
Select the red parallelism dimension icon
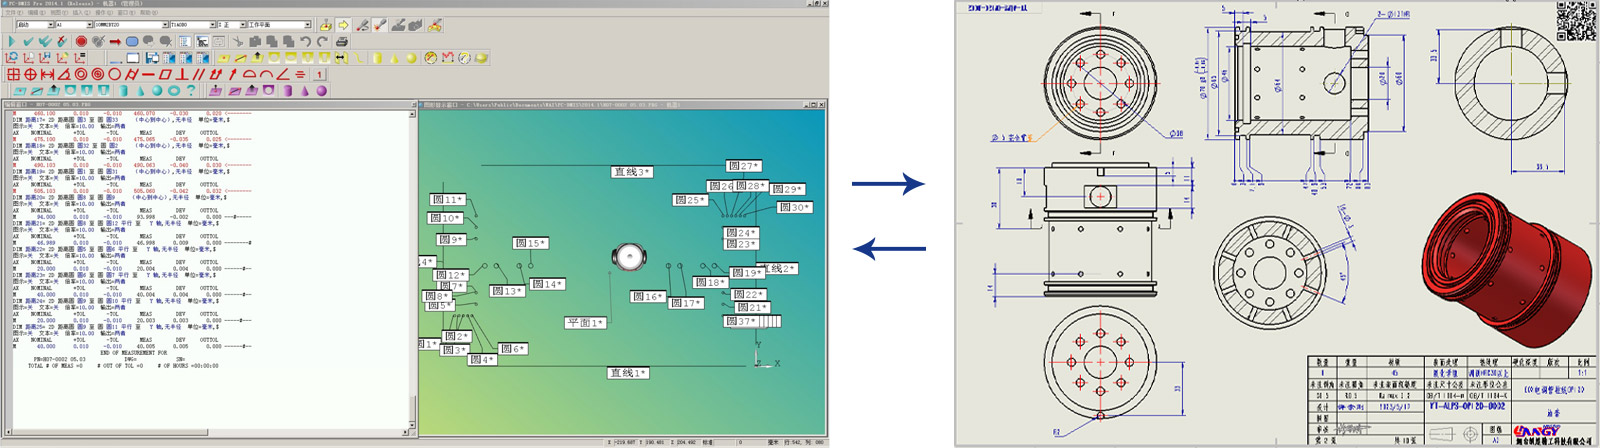coord(199,74)
